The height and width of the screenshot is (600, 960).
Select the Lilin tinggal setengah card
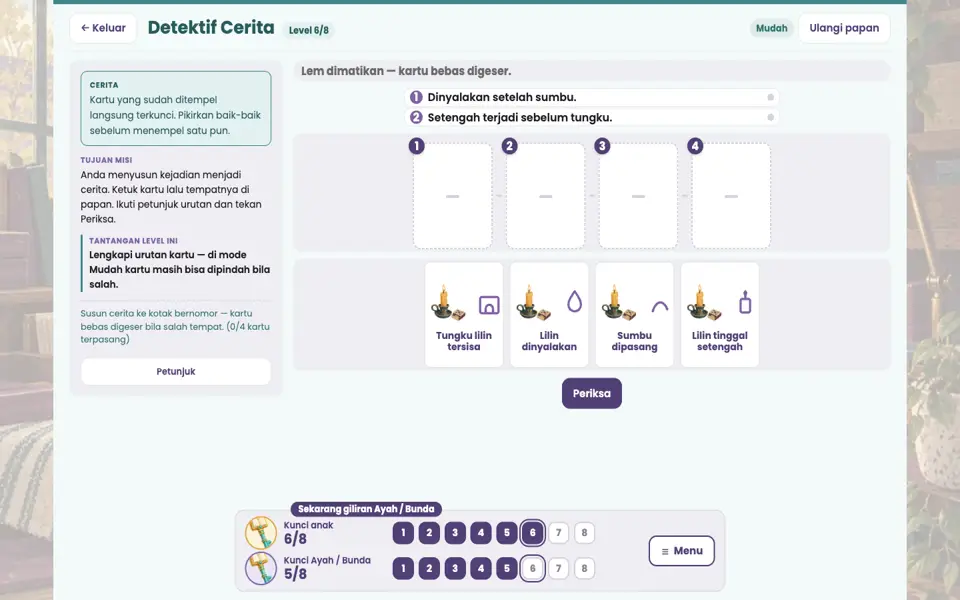[x=719, y=315]
